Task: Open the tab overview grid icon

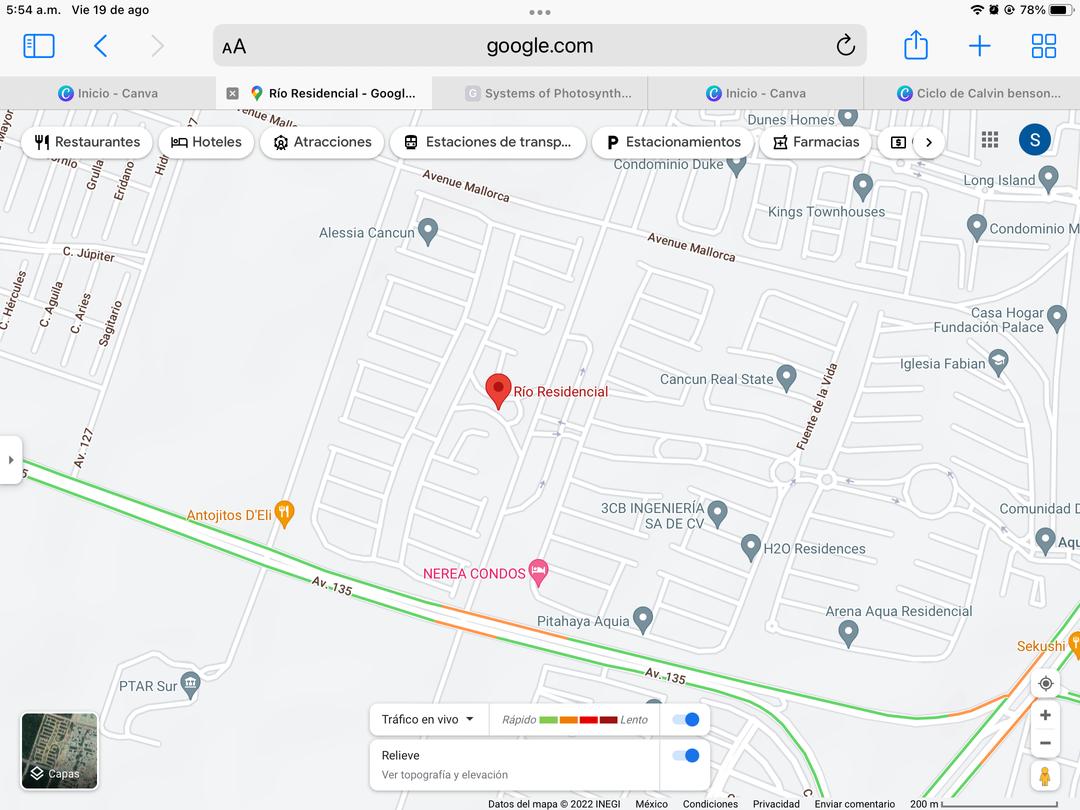Action: [x=1043, y=46]
